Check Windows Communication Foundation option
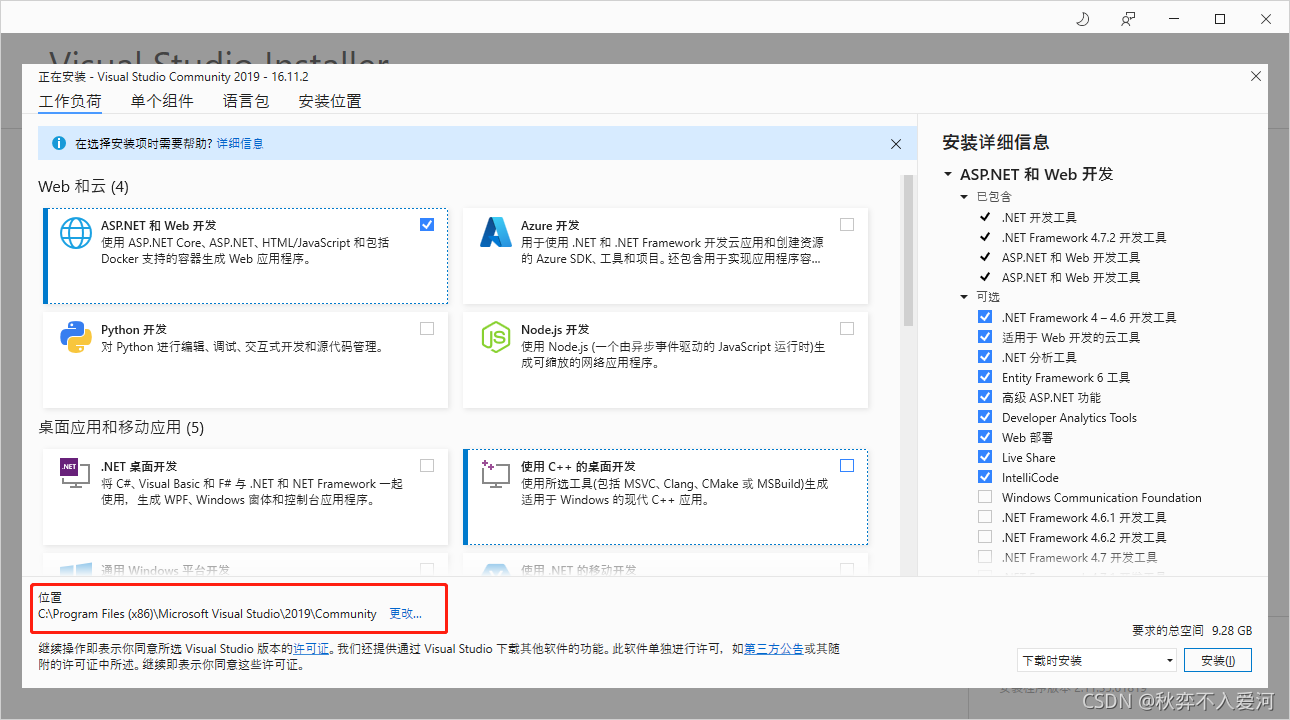Screen dimensions: 1290x720 985,497
